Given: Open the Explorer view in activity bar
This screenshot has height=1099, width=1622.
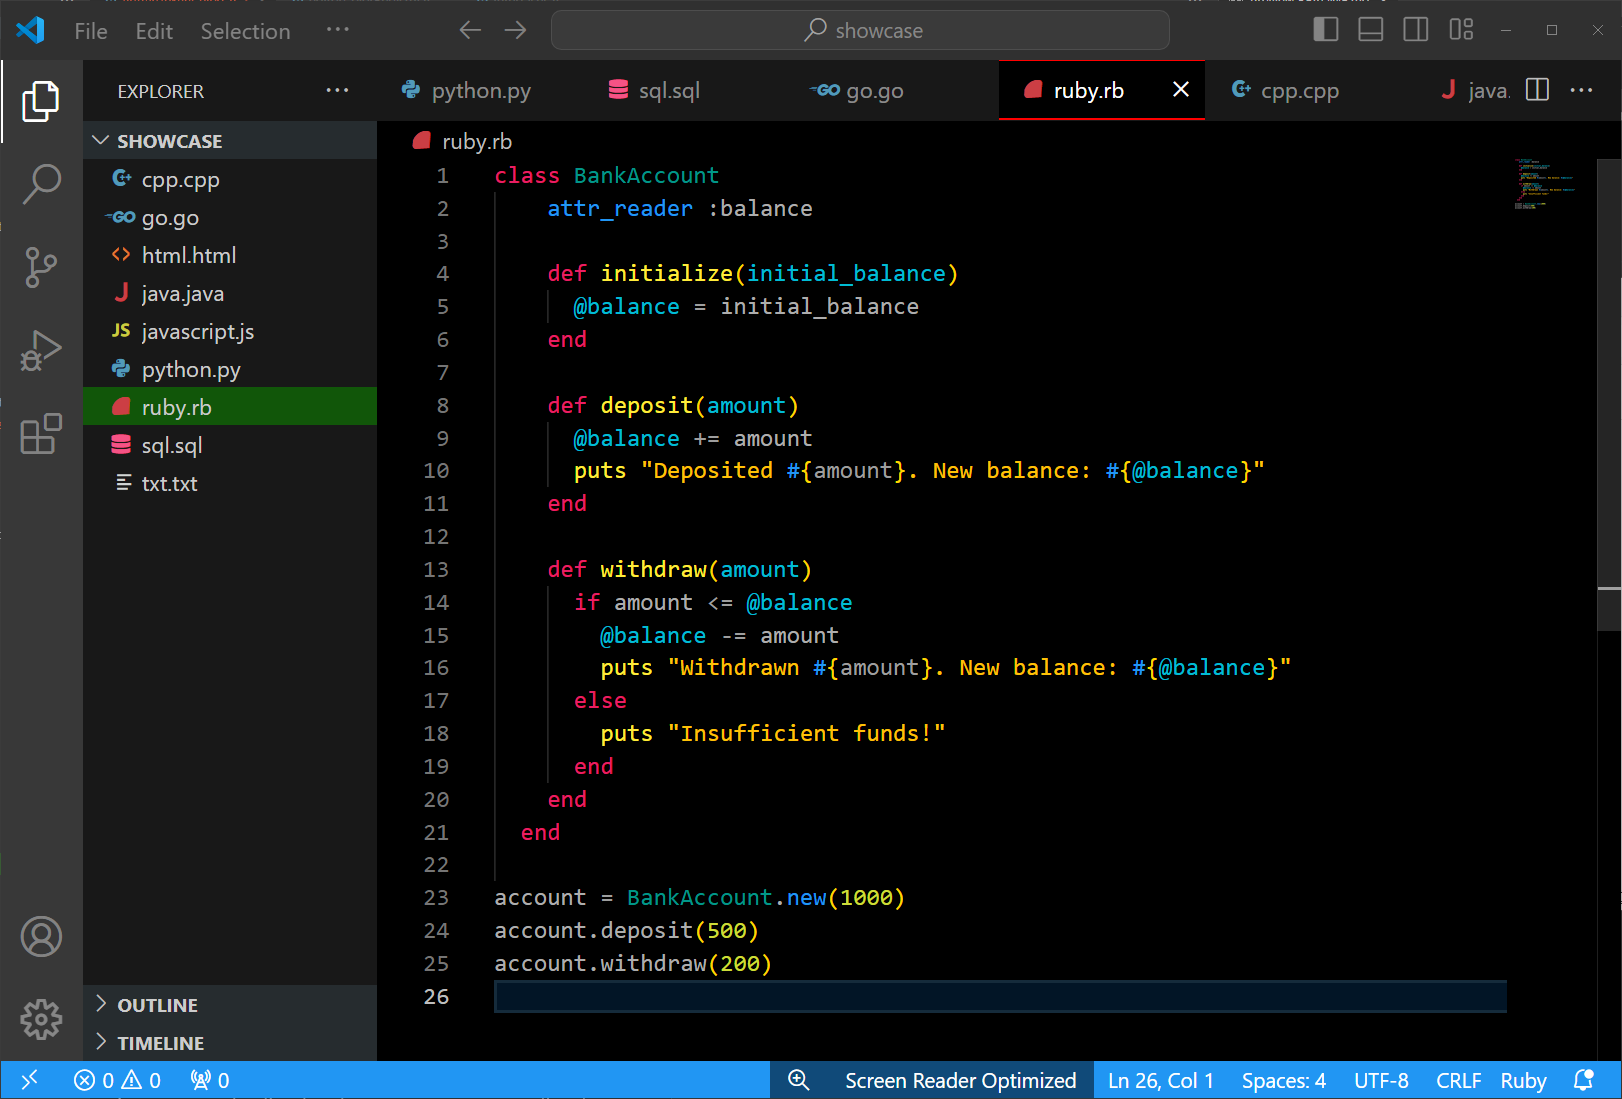Looking at the screenshot, I should [41, 101].
